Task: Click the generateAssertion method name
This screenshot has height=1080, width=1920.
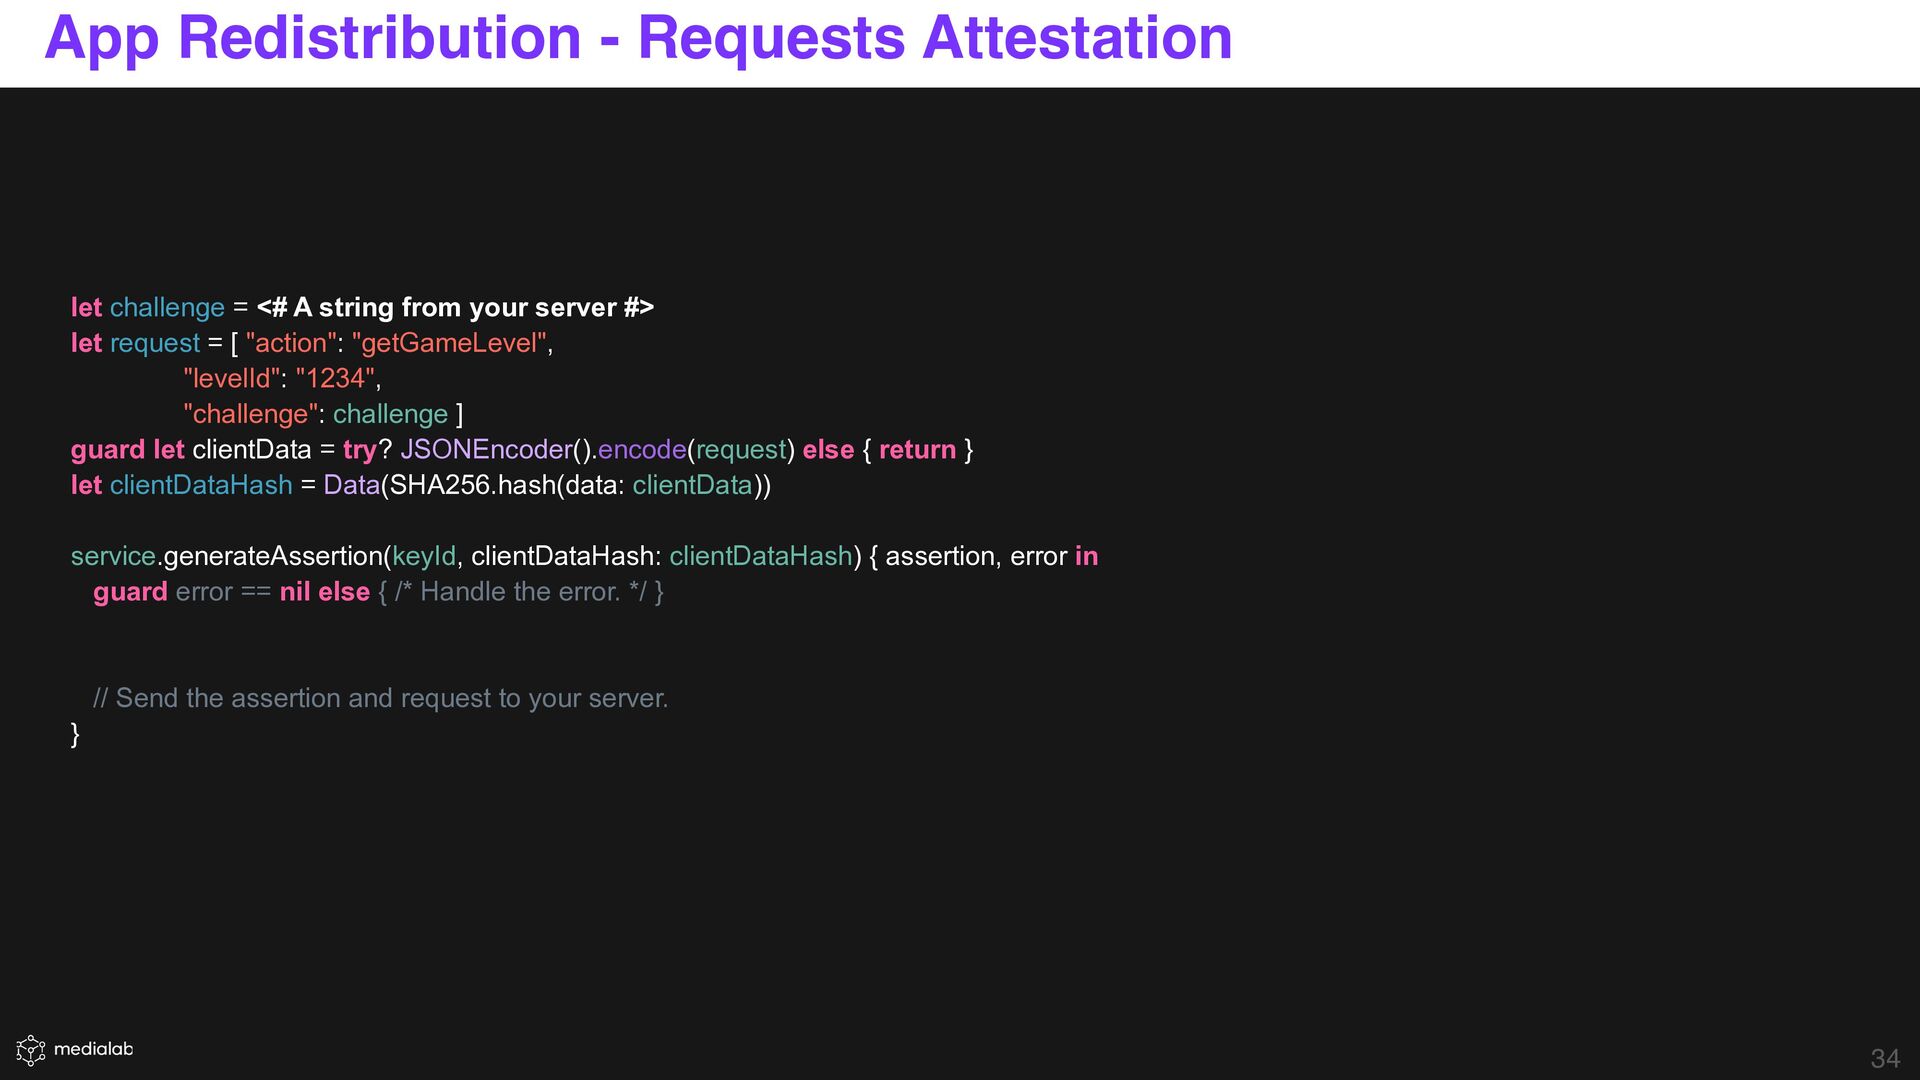Action: click(x=273, y=556)
